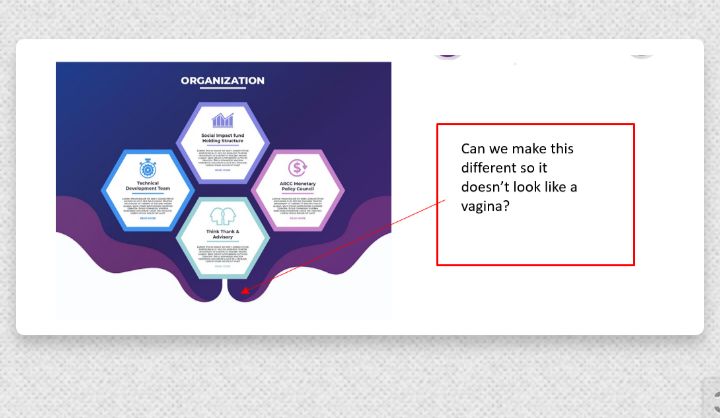Select the 'Think Thank & Advisory' title
This screenshot has height=418, width=720.
click(x=223, y=234)
